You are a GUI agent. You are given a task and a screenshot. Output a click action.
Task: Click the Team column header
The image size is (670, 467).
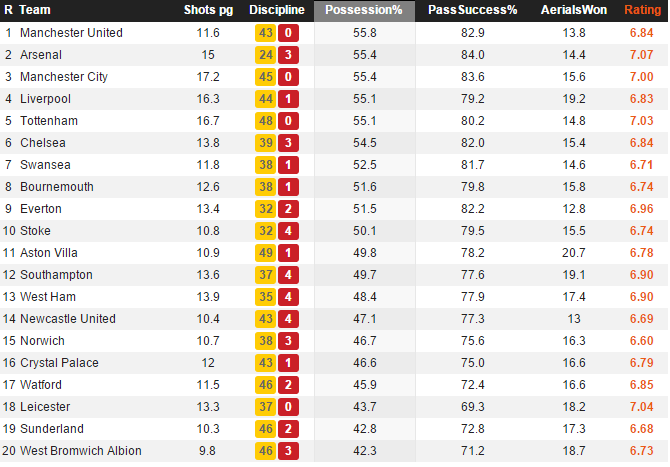click(35, 10)
